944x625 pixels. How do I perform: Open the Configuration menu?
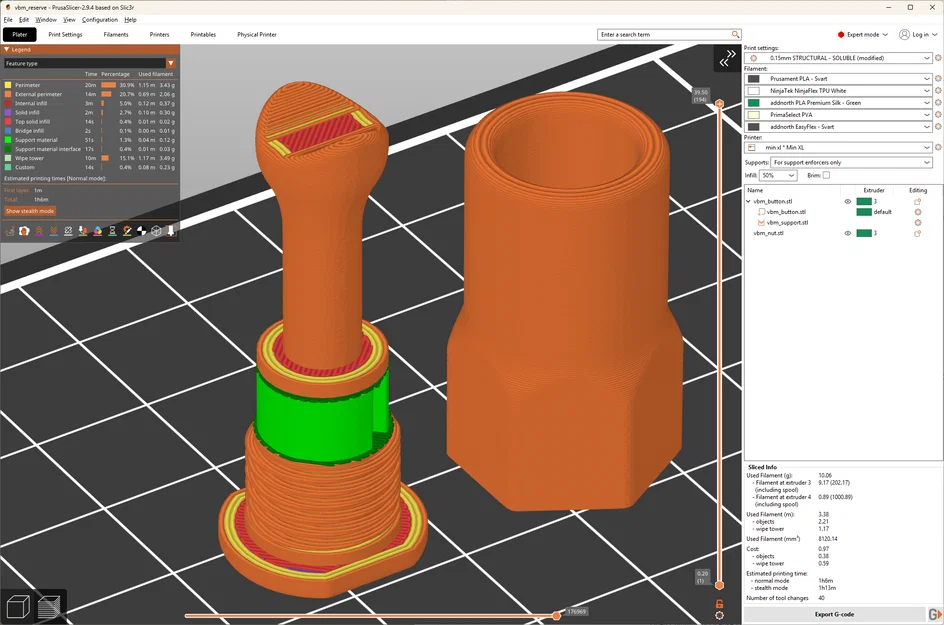pyautogui.click(x=100, y=19)
